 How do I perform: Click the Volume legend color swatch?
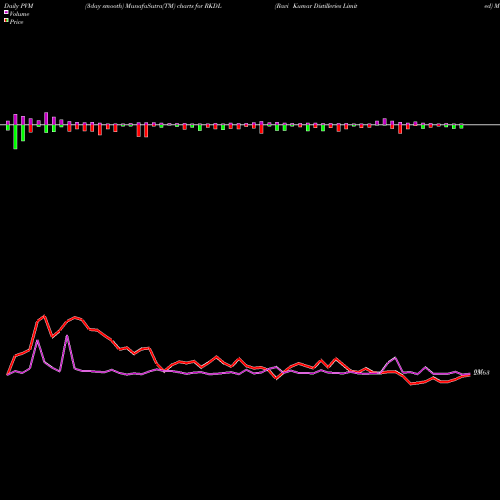pos(6,13)
